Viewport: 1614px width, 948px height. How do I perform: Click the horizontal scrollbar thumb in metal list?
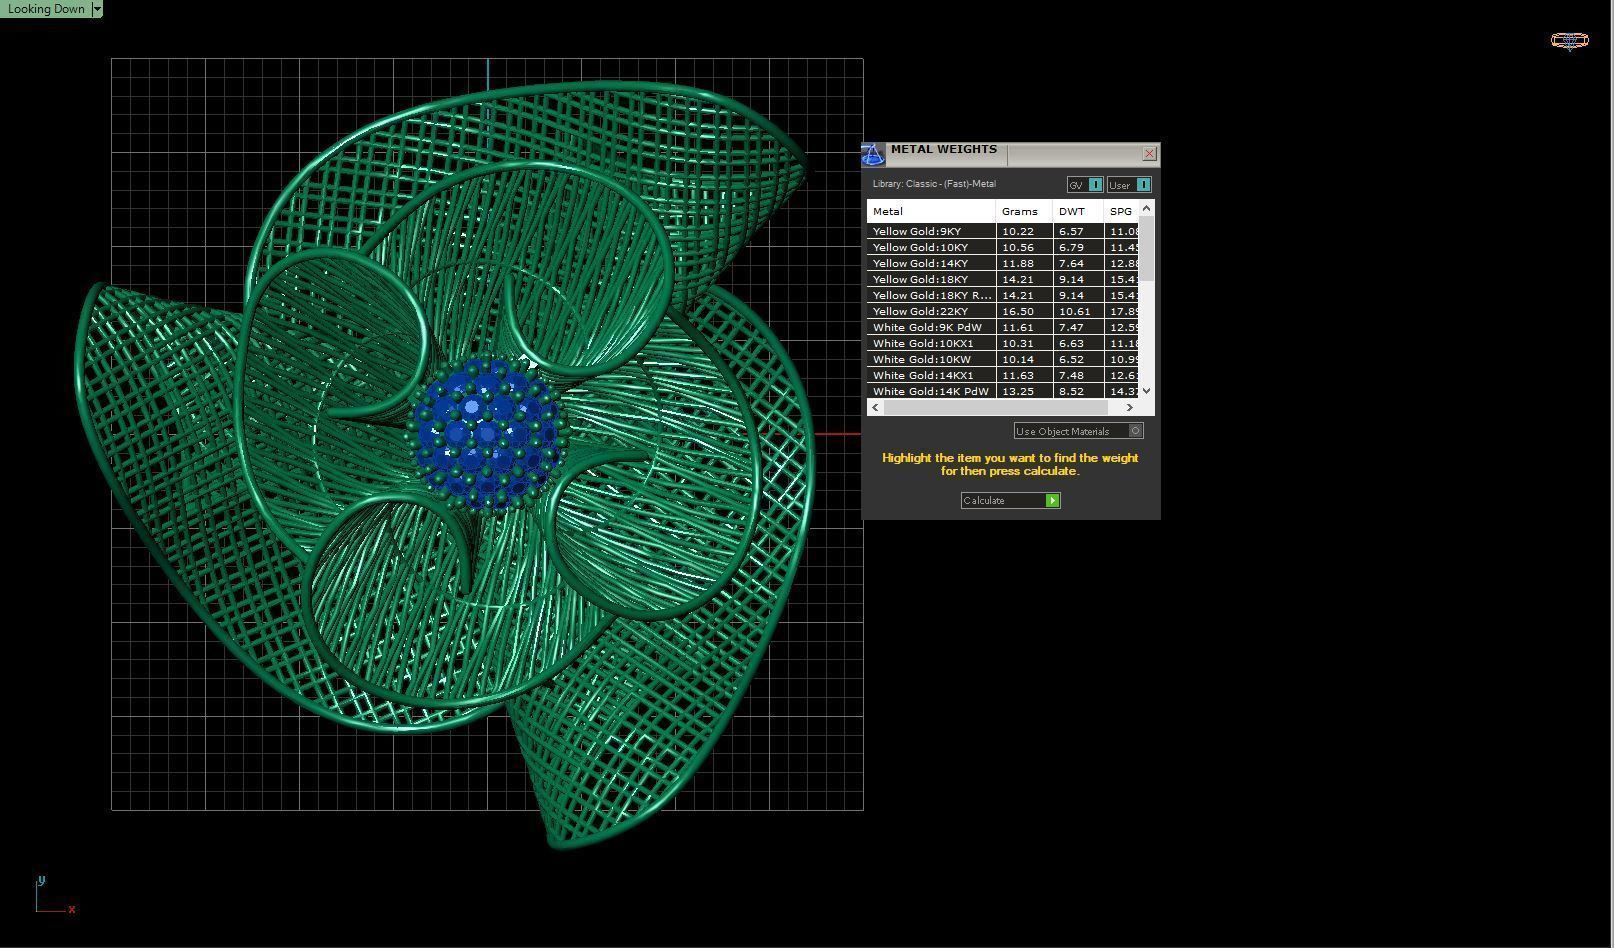[996, 408]
